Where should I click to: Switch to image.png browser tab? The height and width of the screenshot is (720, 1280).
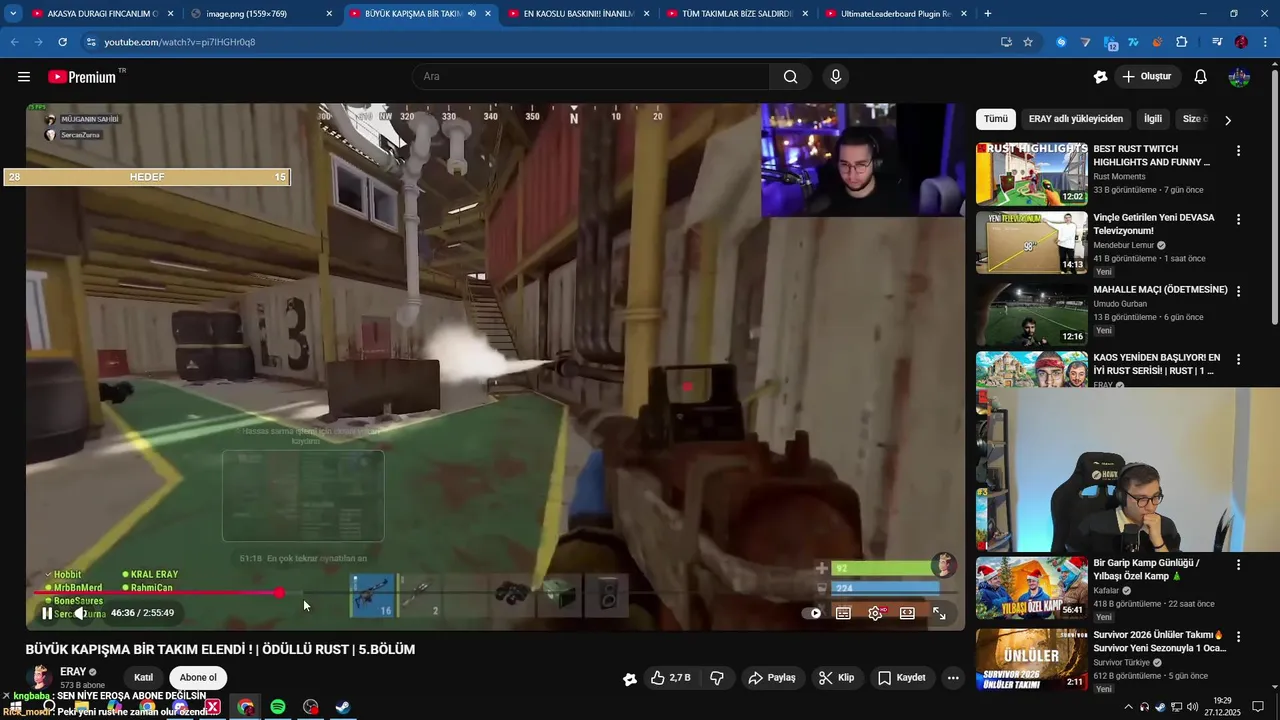(x=262, y=14)
